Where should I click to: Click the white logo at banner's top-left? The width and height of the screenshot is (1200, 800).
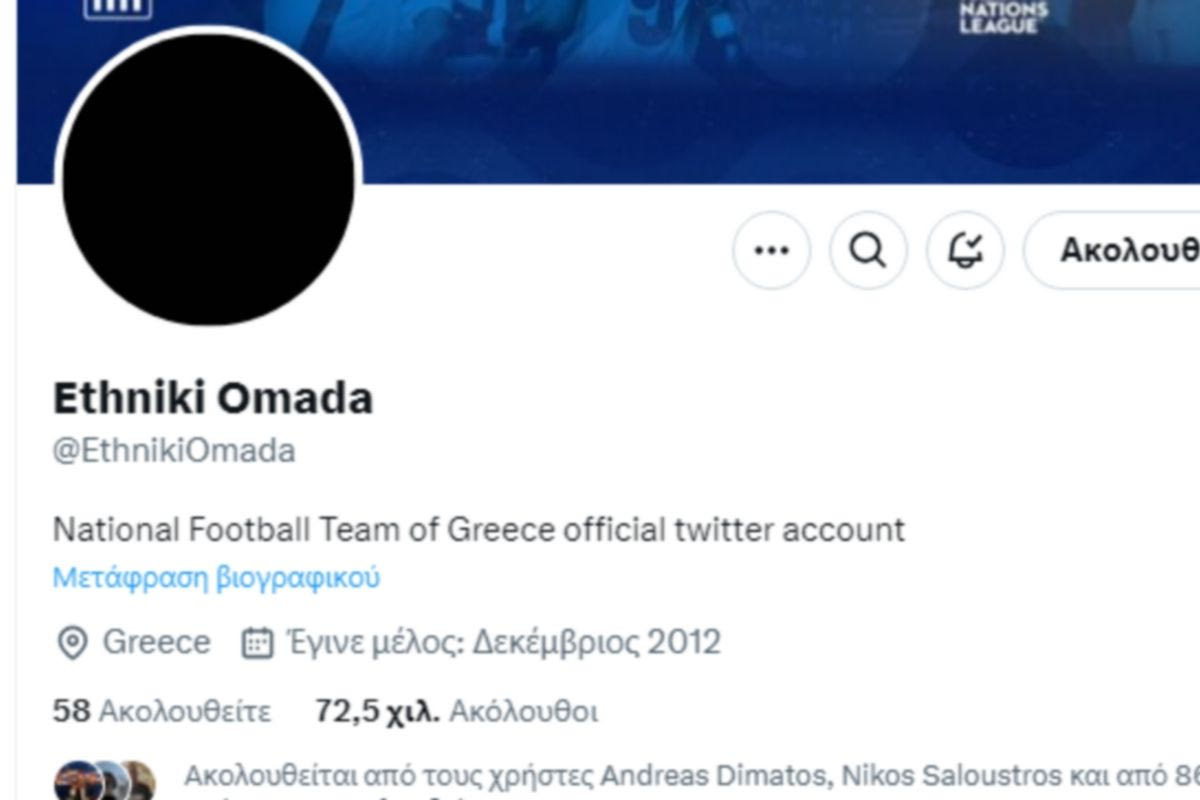118,9
